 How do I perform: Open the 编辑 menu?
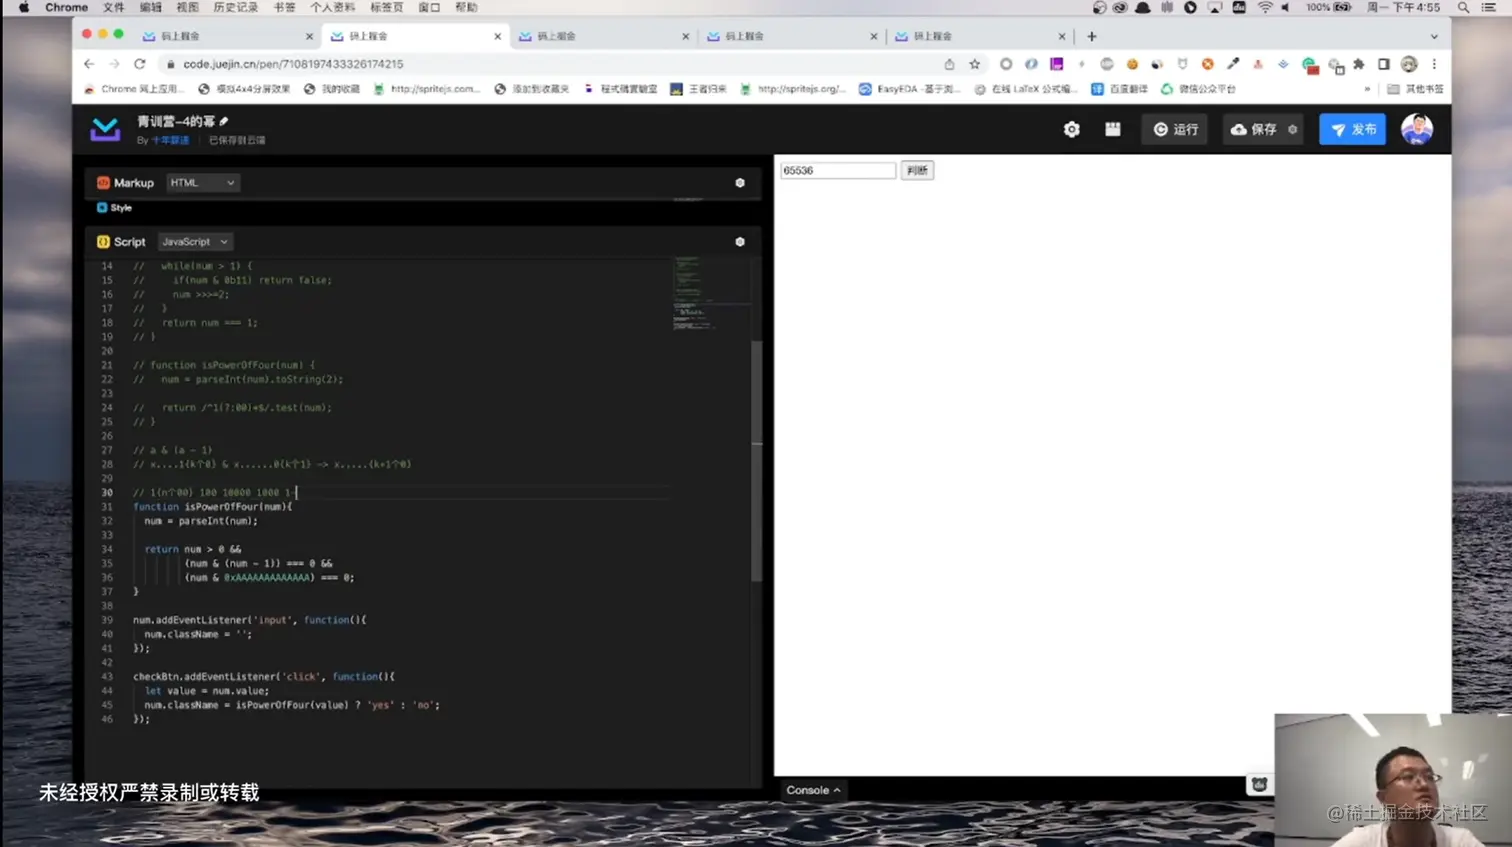pos(151,7)
